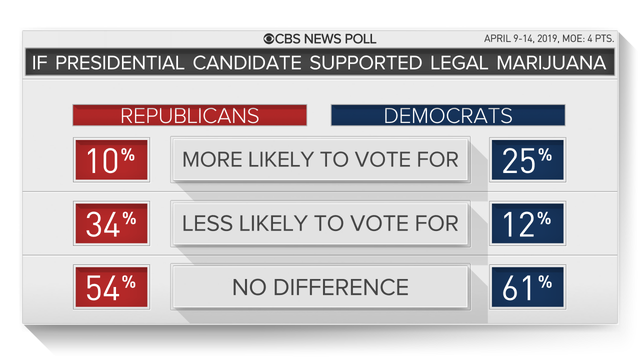Click the poll date and margin text
640x360 pixels.
click(x=549, y=38)
